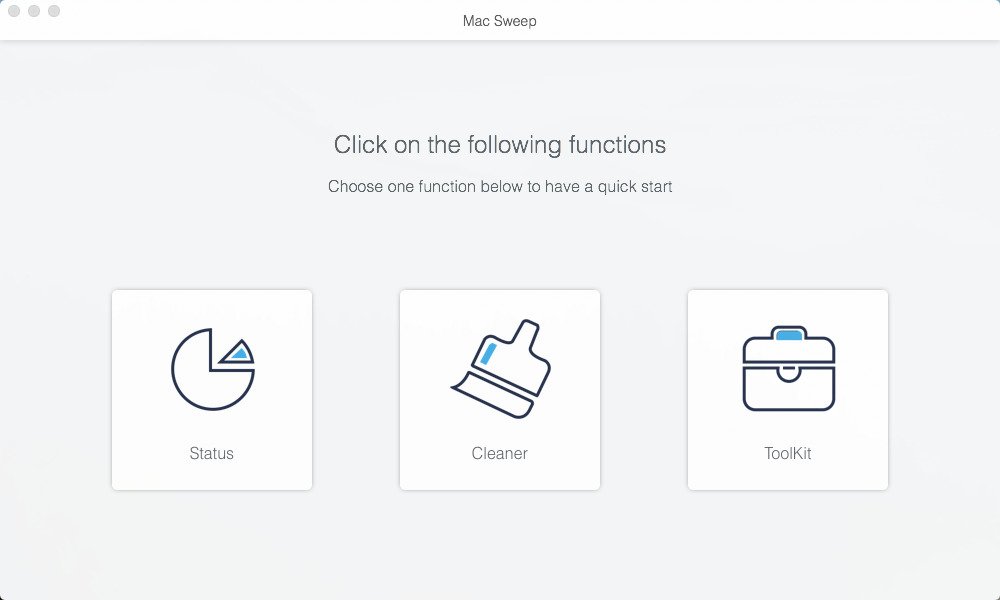The width and height of the screenshot is (1000, 600).
Task: Choose the ToolKit function card
Action: [x=788, y=390]
